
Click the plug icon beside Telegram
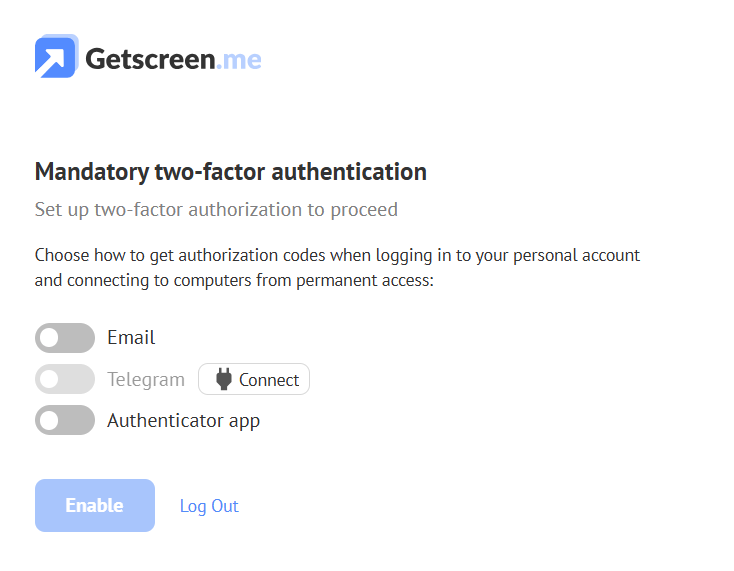224,379
